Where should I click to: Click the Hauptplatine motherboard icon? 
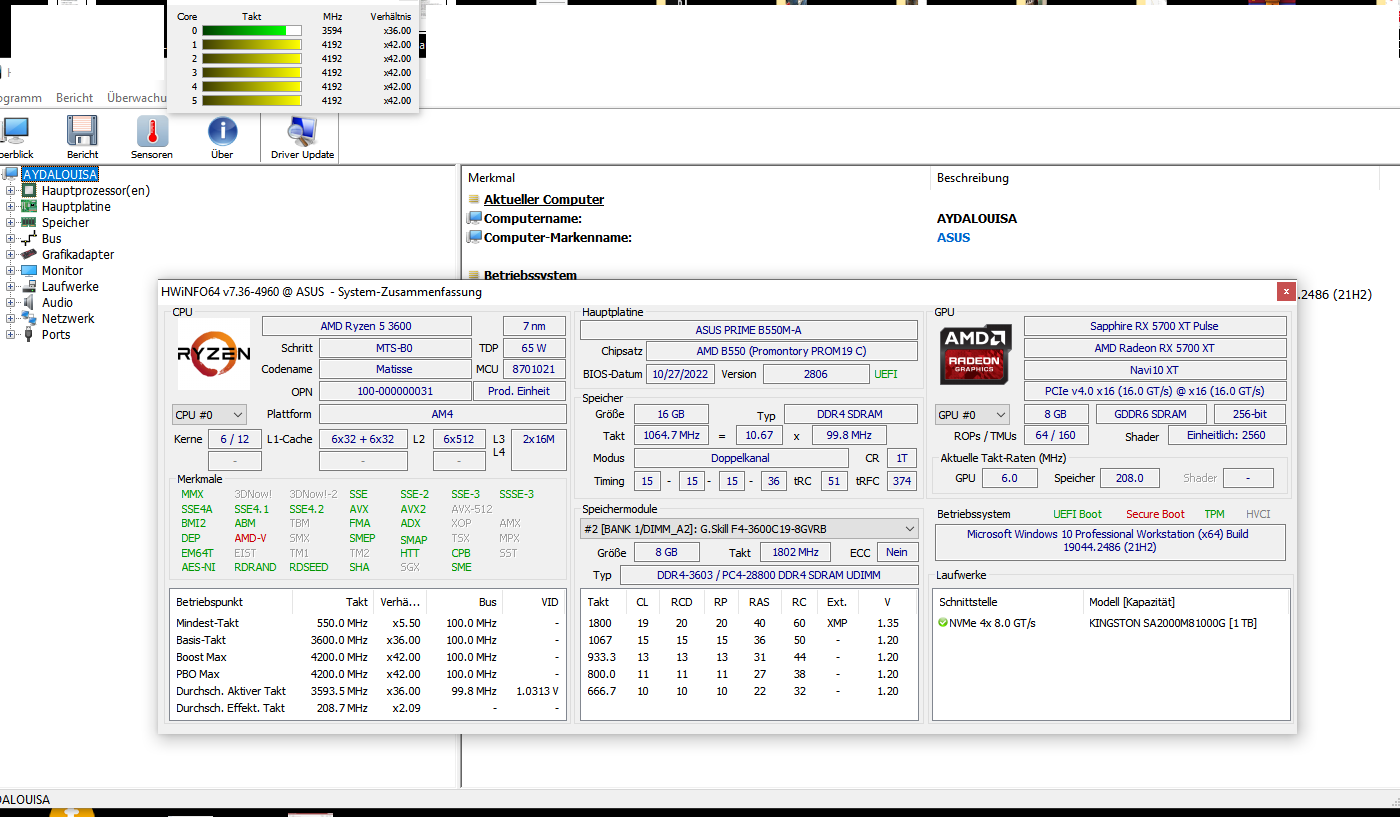point(30,206)
